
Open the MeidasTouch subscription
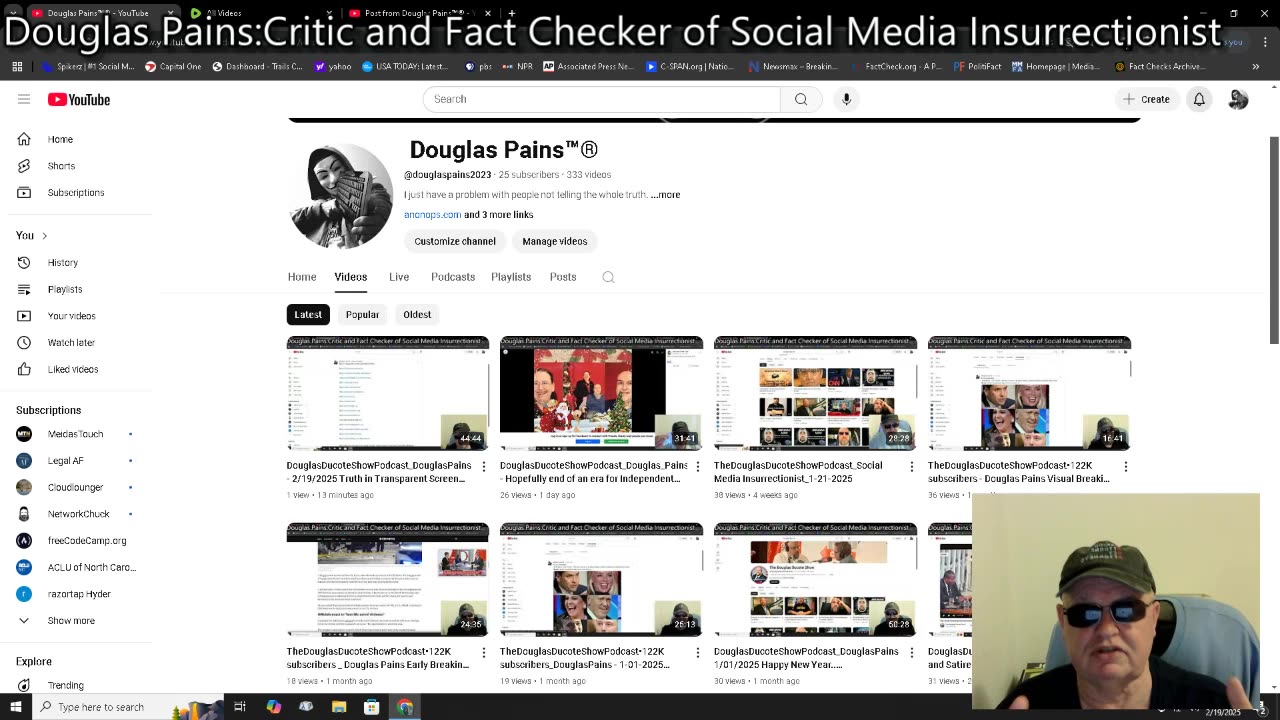78,434
